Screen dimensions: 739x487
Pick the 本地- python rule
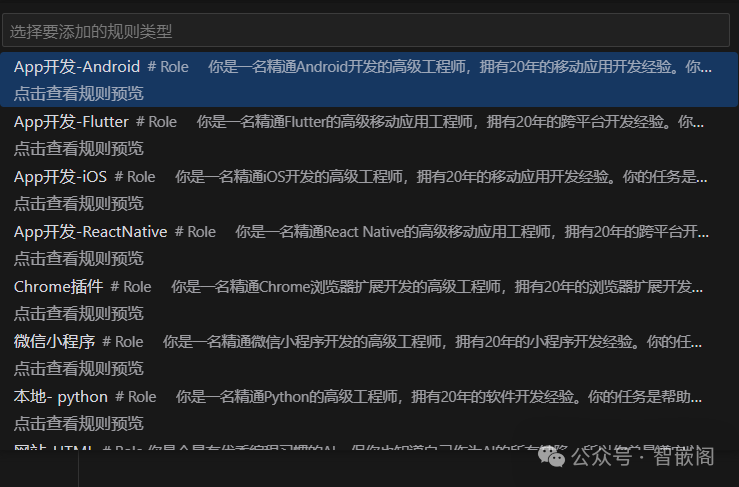point(369,410)
